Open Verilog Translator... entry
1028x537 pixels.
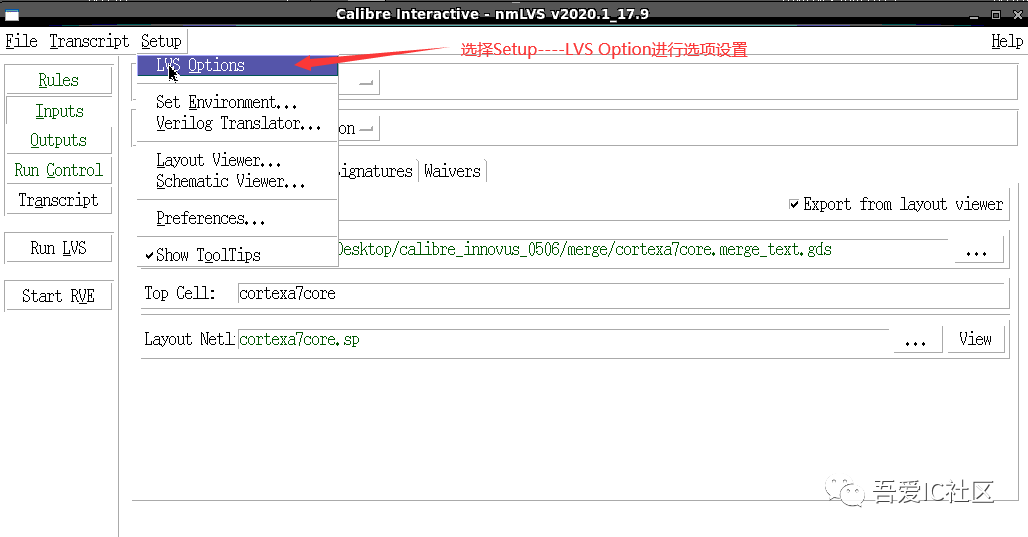click(x=238, y=123)
